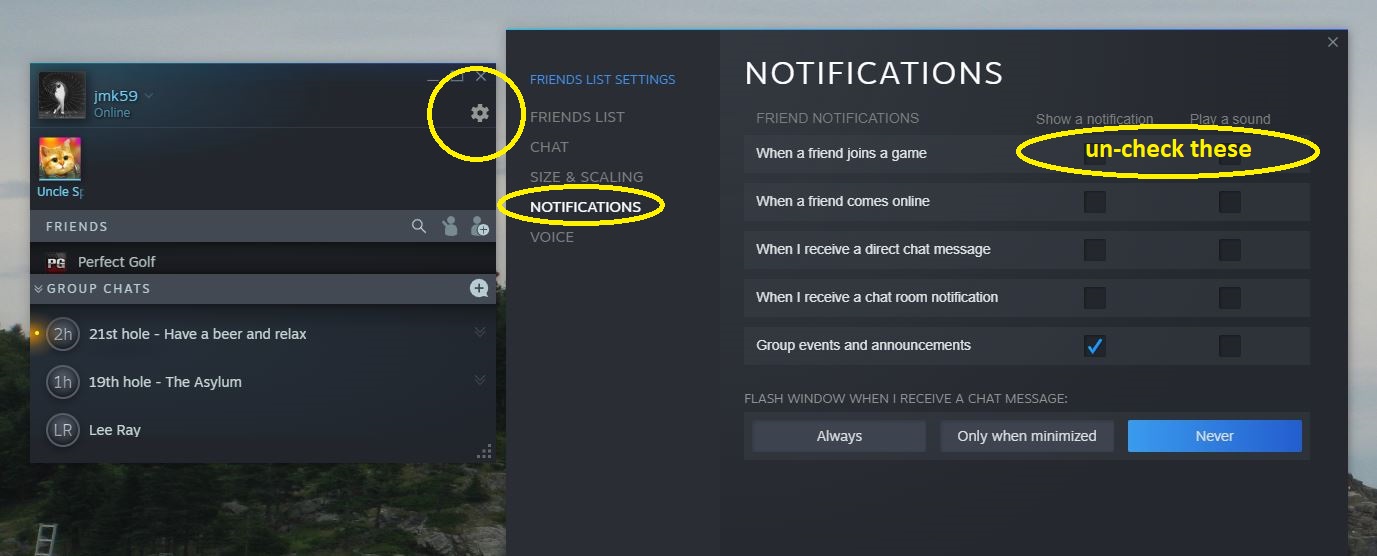This screenshot has height=556, width=1377.
Task: Click the LR avatar for Lee Ray
Action: click(x=62, y=430)
